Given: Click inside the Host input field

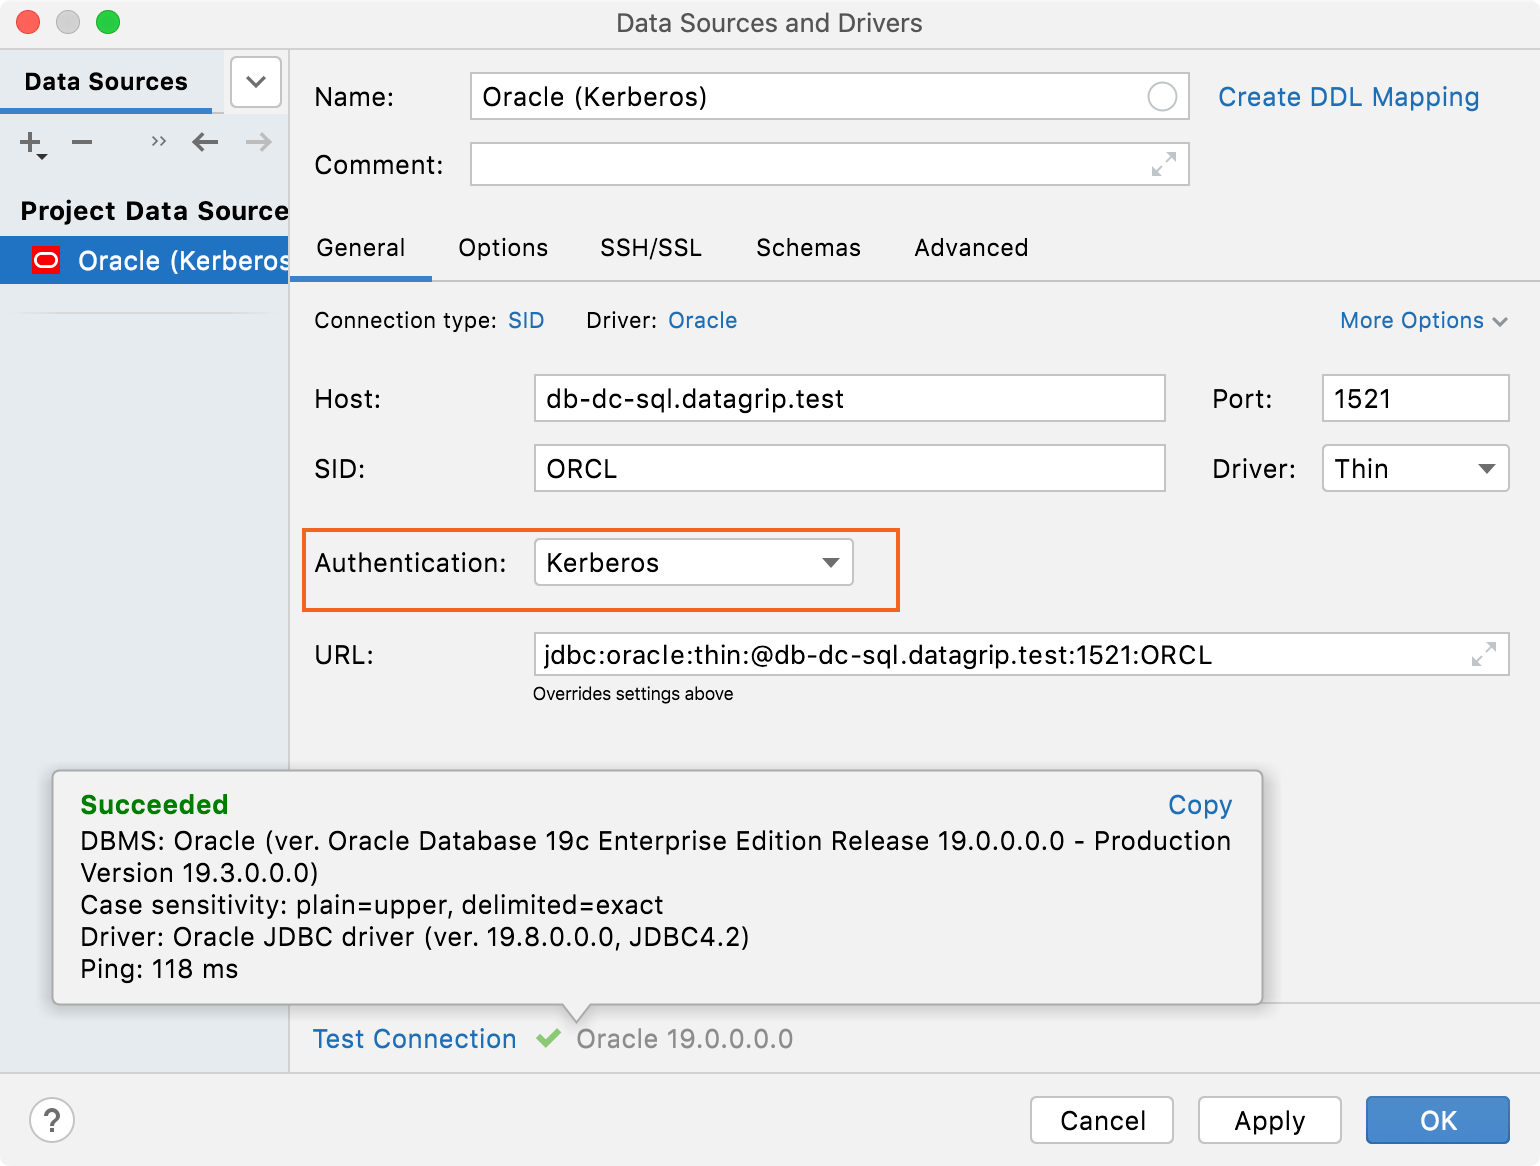Looking at the screenshot, I should 849,398.
